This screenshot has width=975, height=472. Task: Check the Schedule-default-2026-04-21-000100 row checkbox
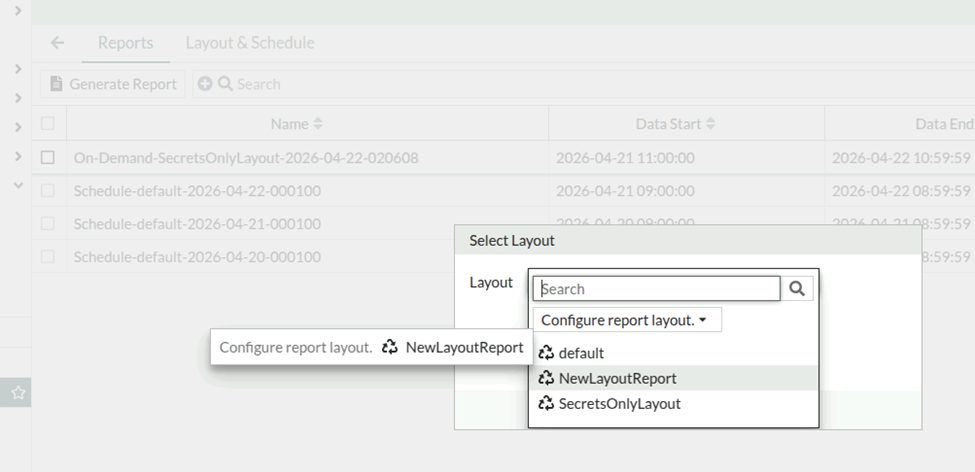48,223
